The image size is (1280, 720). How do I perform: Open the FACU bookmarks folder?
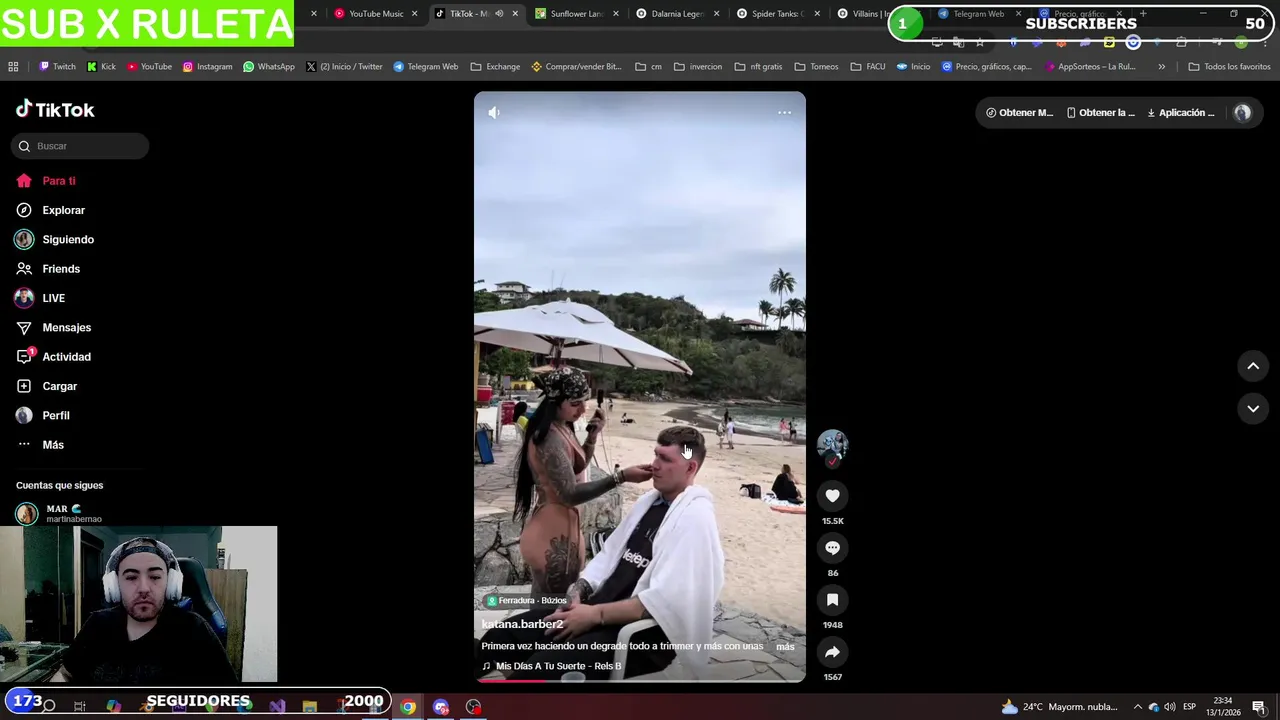coord(868,67)
